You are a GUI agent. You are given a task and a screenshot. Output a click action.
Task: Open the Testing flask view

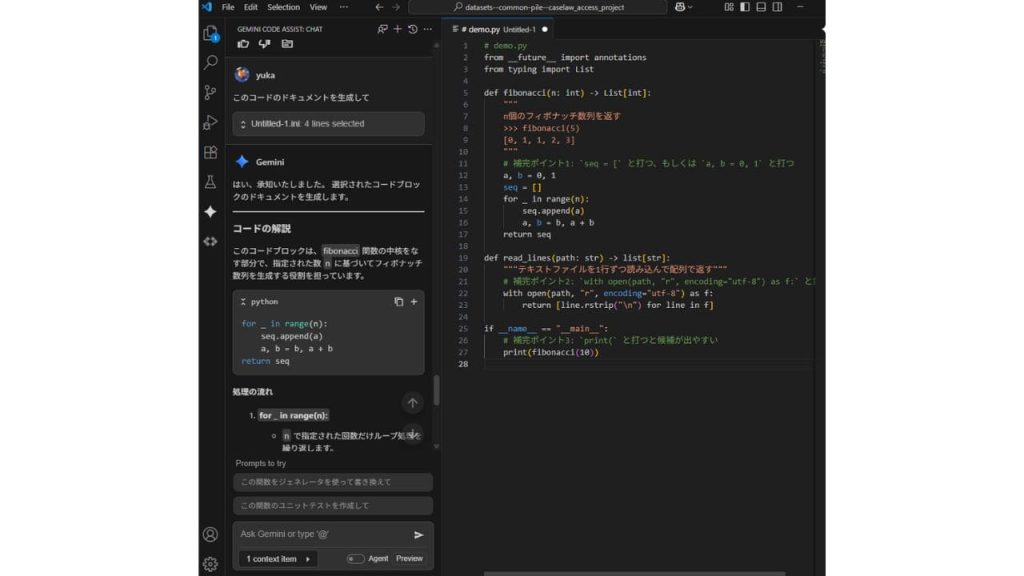pos(210,182)
